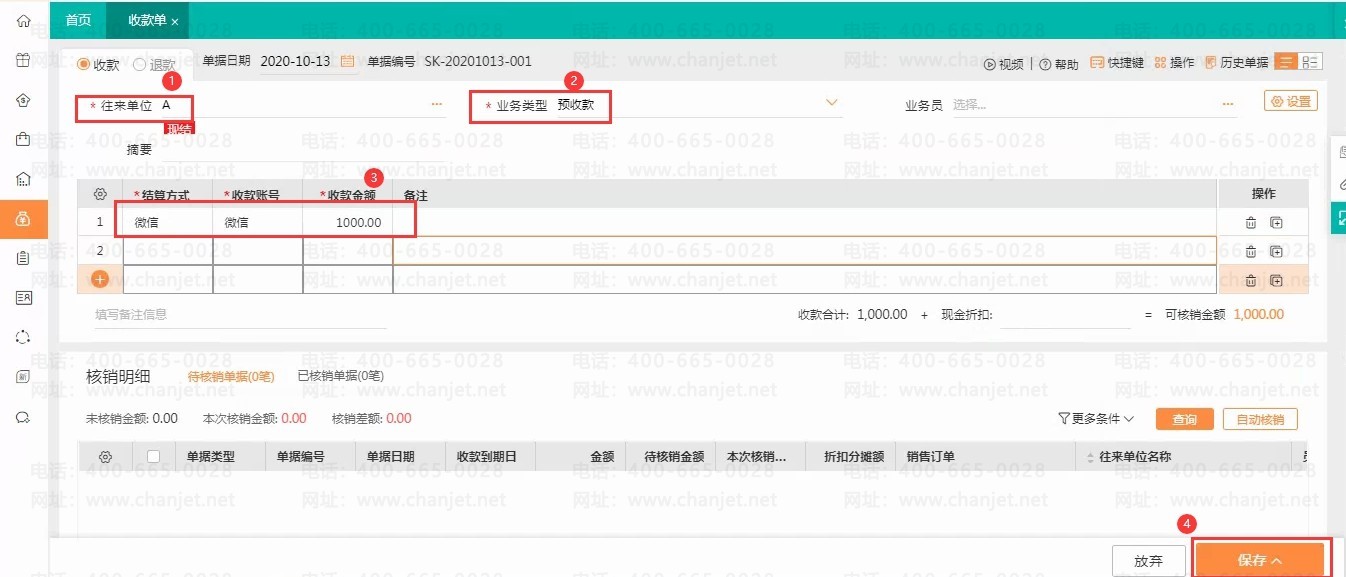Click the 单据类型 column header
Viewport: 1346px width, 577px height.
pos(220,457)
